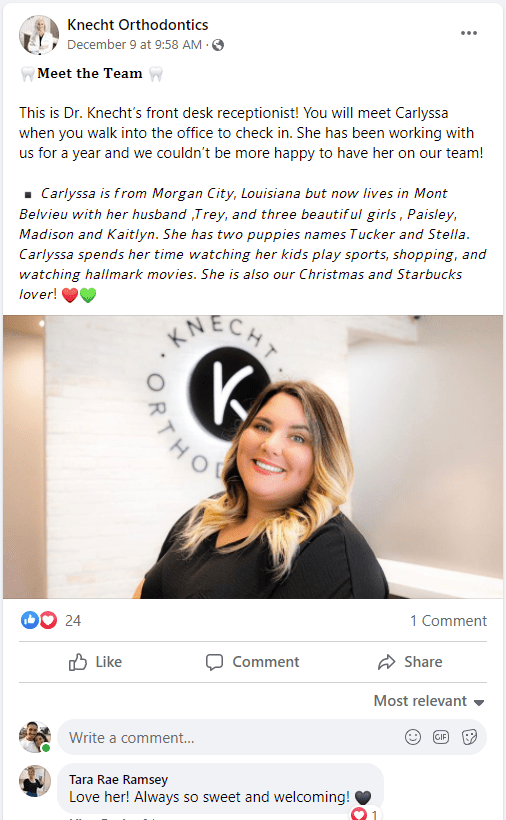Open the emoji picker in comment box
The width and height of the screenshot is (506, 820).
(x=413, y=737)
